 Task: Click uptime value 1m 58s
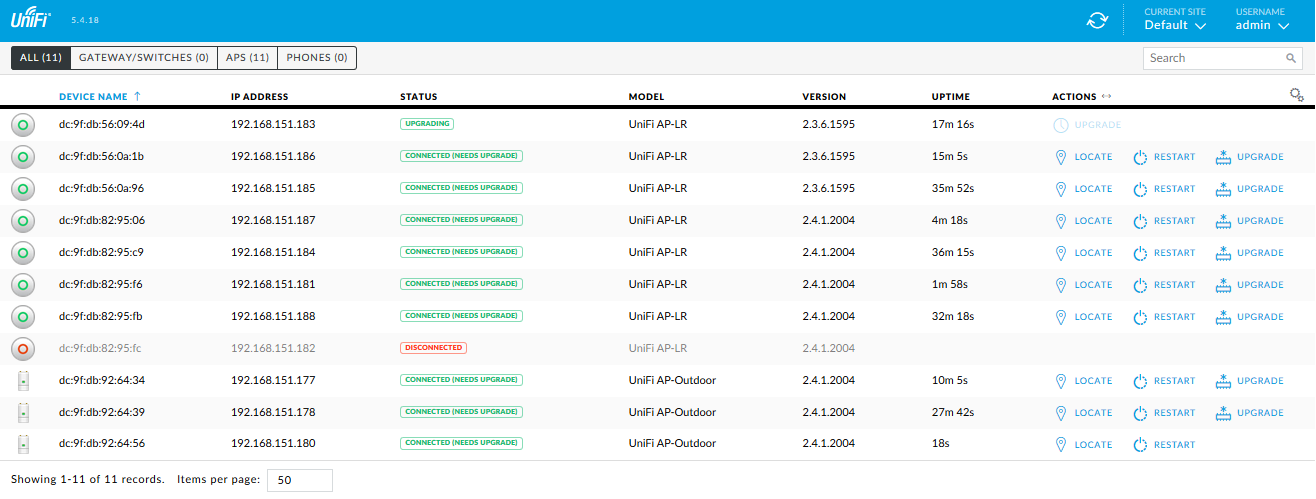[950, 285]
